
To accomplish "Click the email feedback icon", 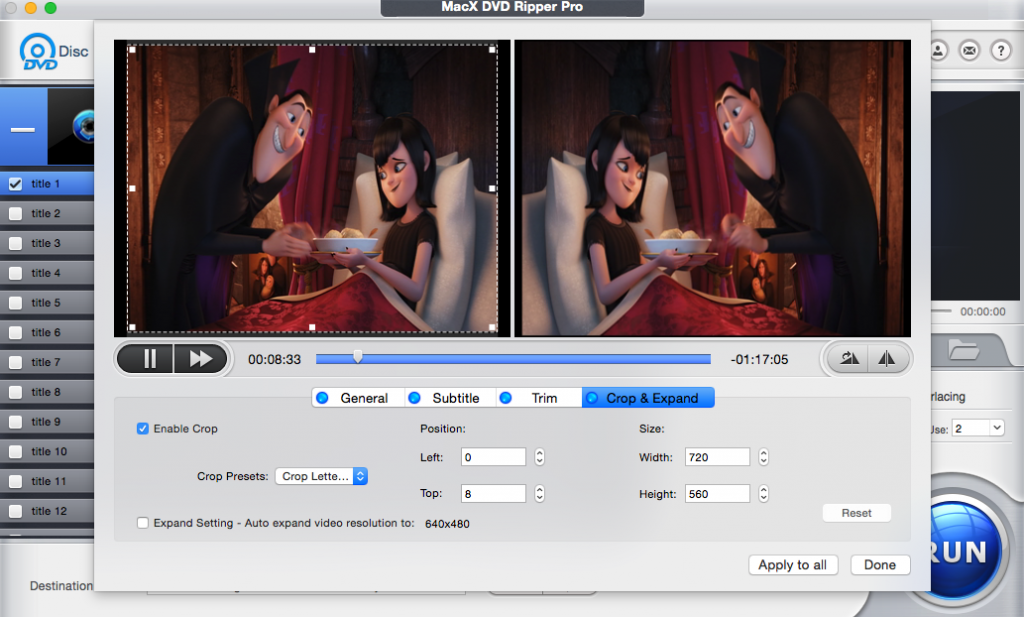I will coord(968,50).
